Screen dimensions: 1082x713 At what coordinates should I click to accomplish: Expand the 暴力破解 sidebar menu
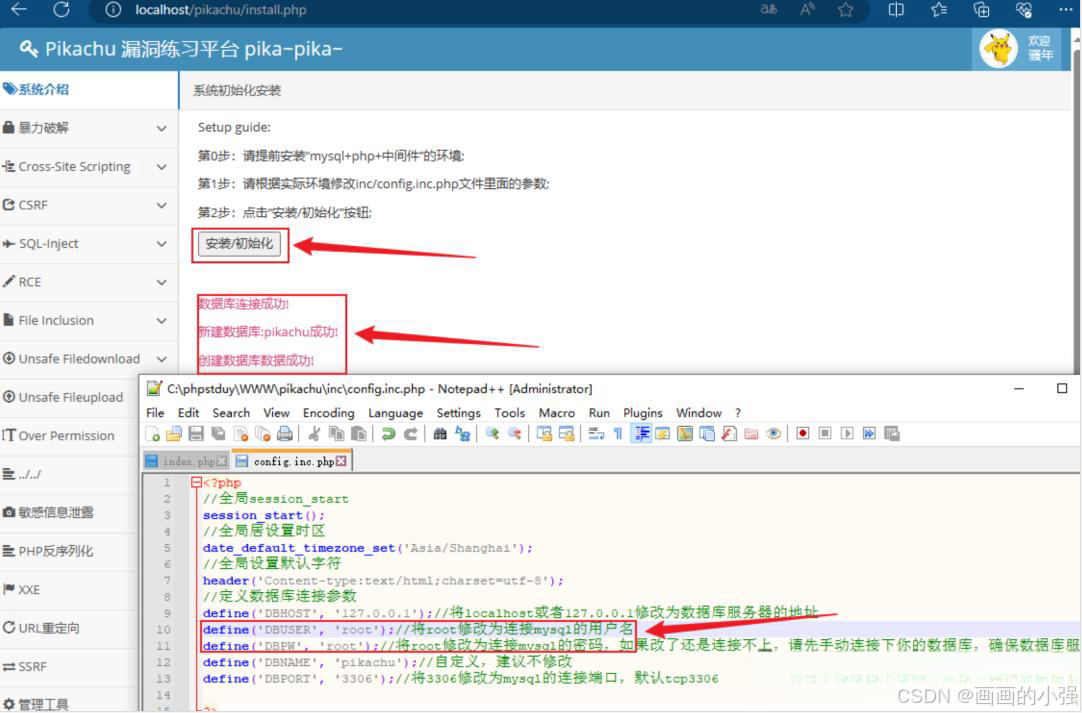click(89, 128)
